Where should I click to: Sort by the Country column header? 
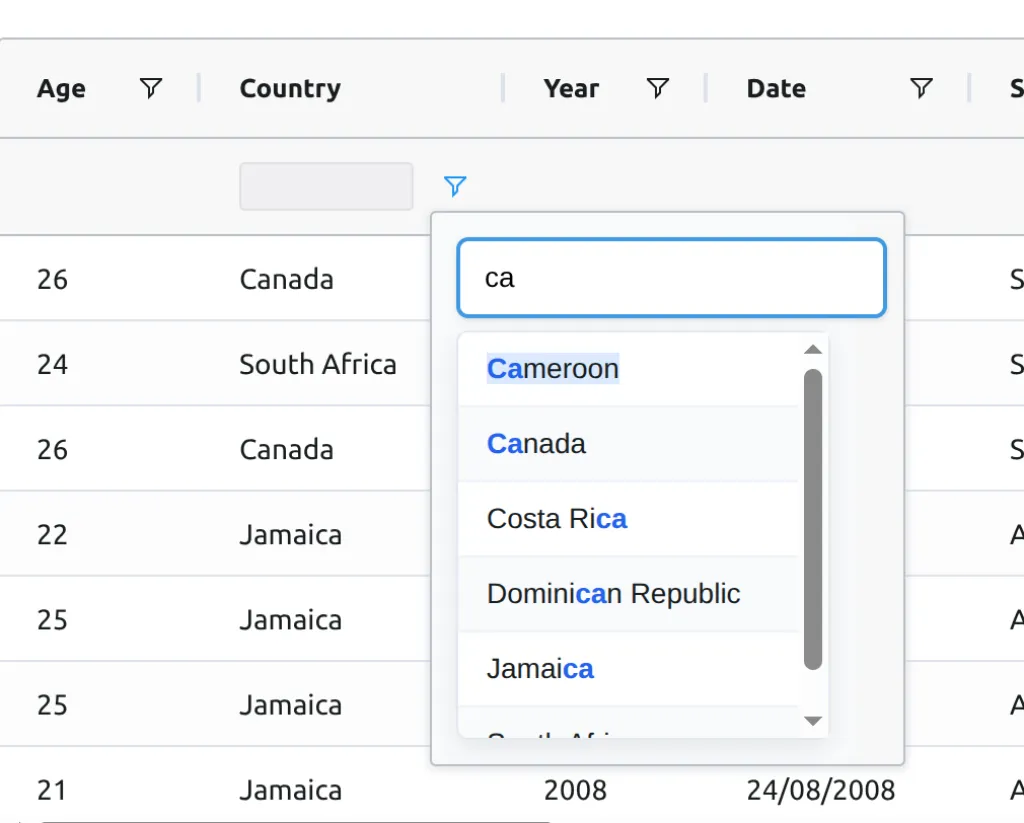[290, 89]
